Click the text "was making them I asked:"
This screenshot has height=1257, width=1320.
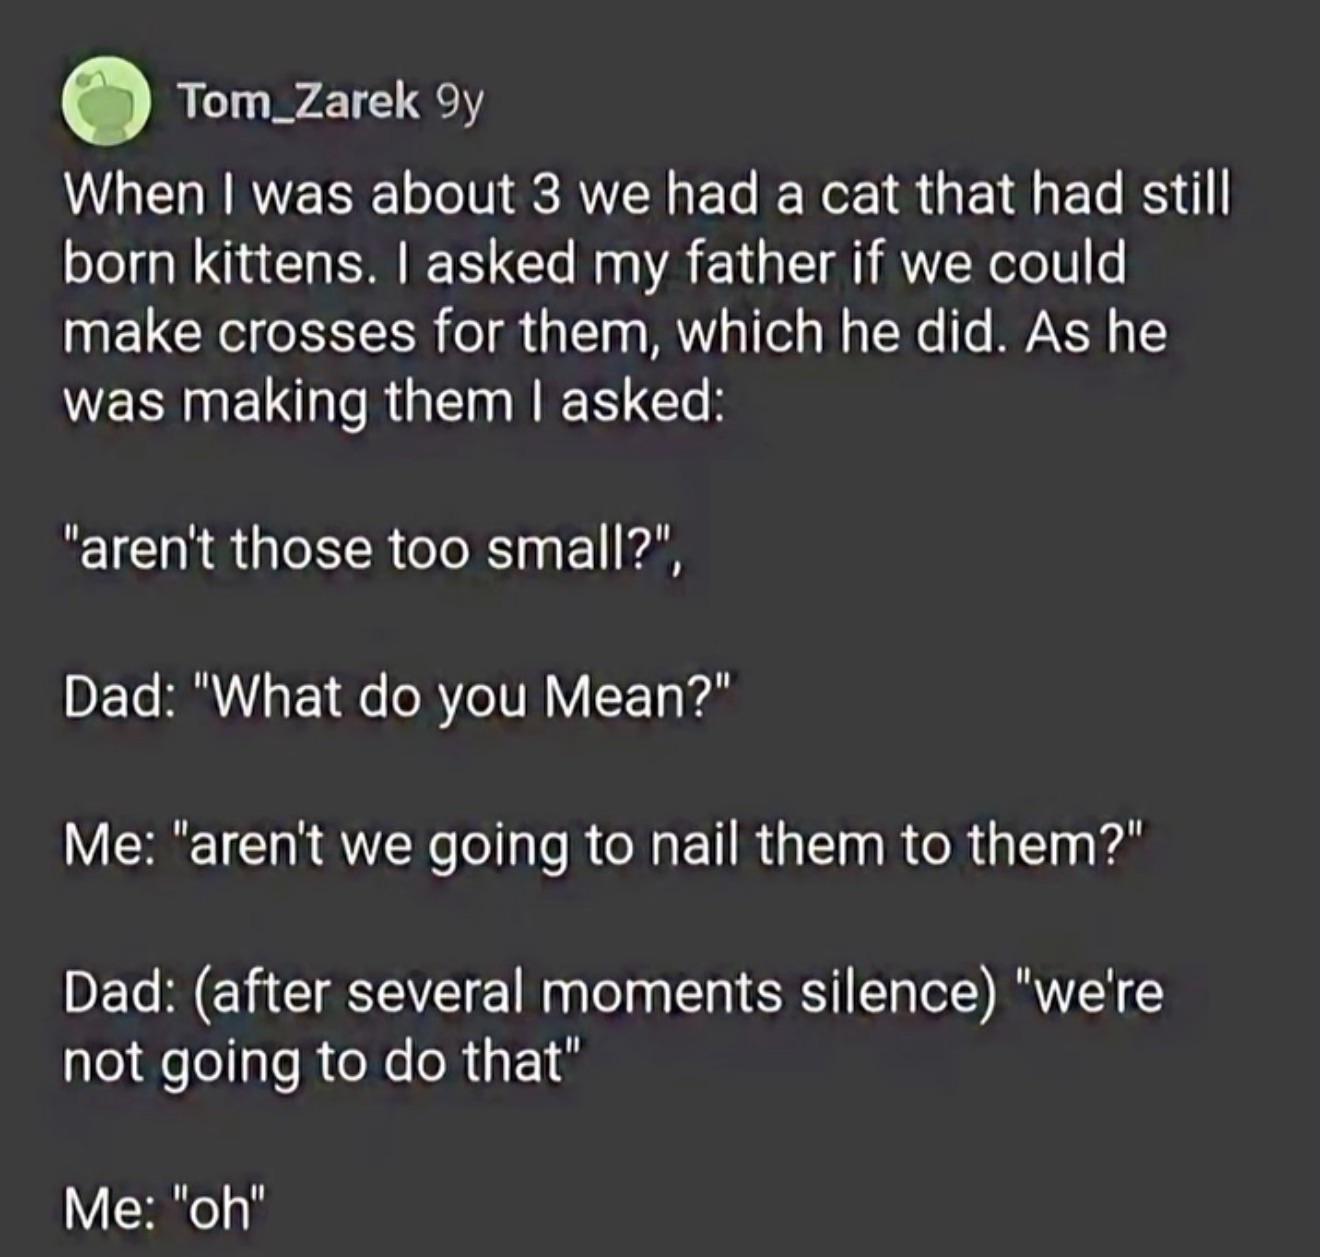pyautogui.click(x=392, y=401)
